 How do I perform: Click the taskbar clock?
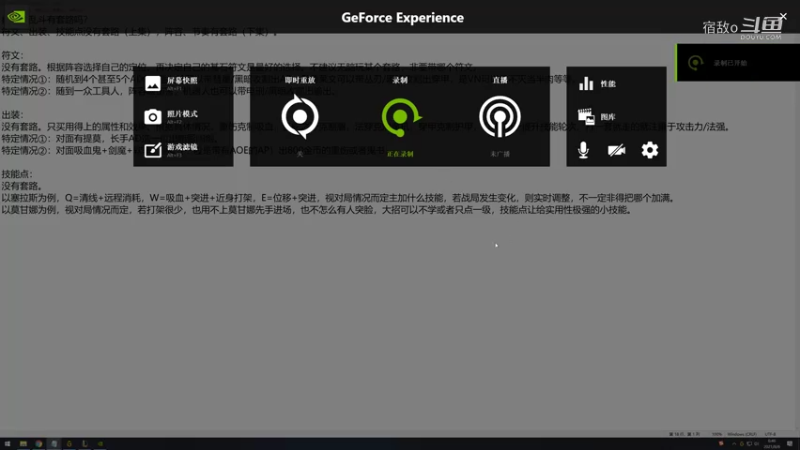click(x=771, y=444)
